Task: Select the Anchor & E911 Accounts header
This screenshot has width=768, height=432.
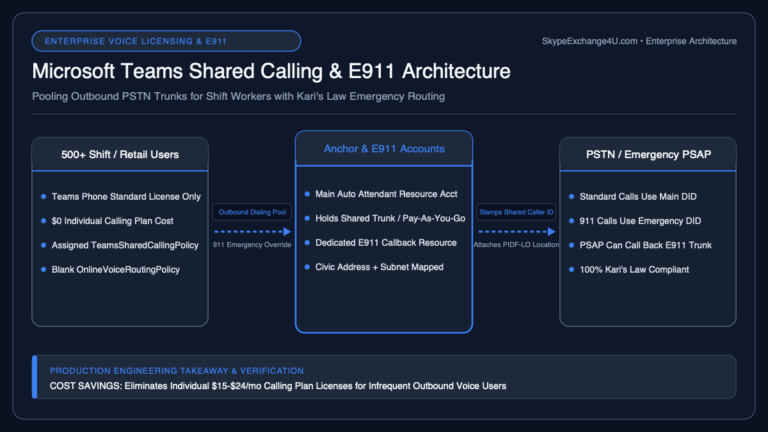Action: pos(384,148)
